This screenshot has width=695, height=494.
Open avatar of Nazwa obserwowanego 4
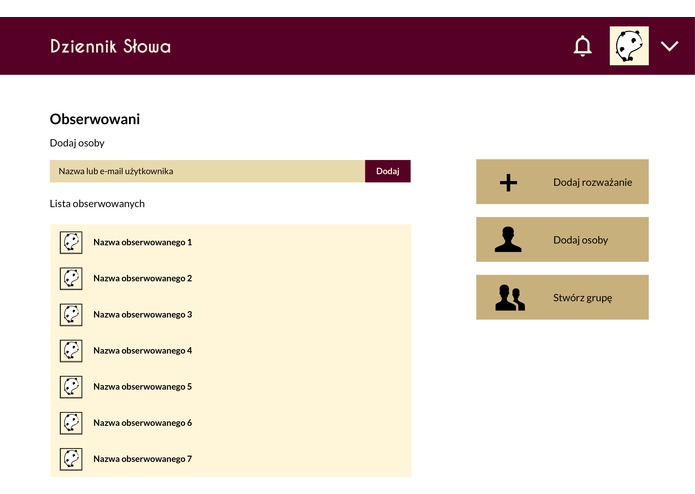[71, 351]
